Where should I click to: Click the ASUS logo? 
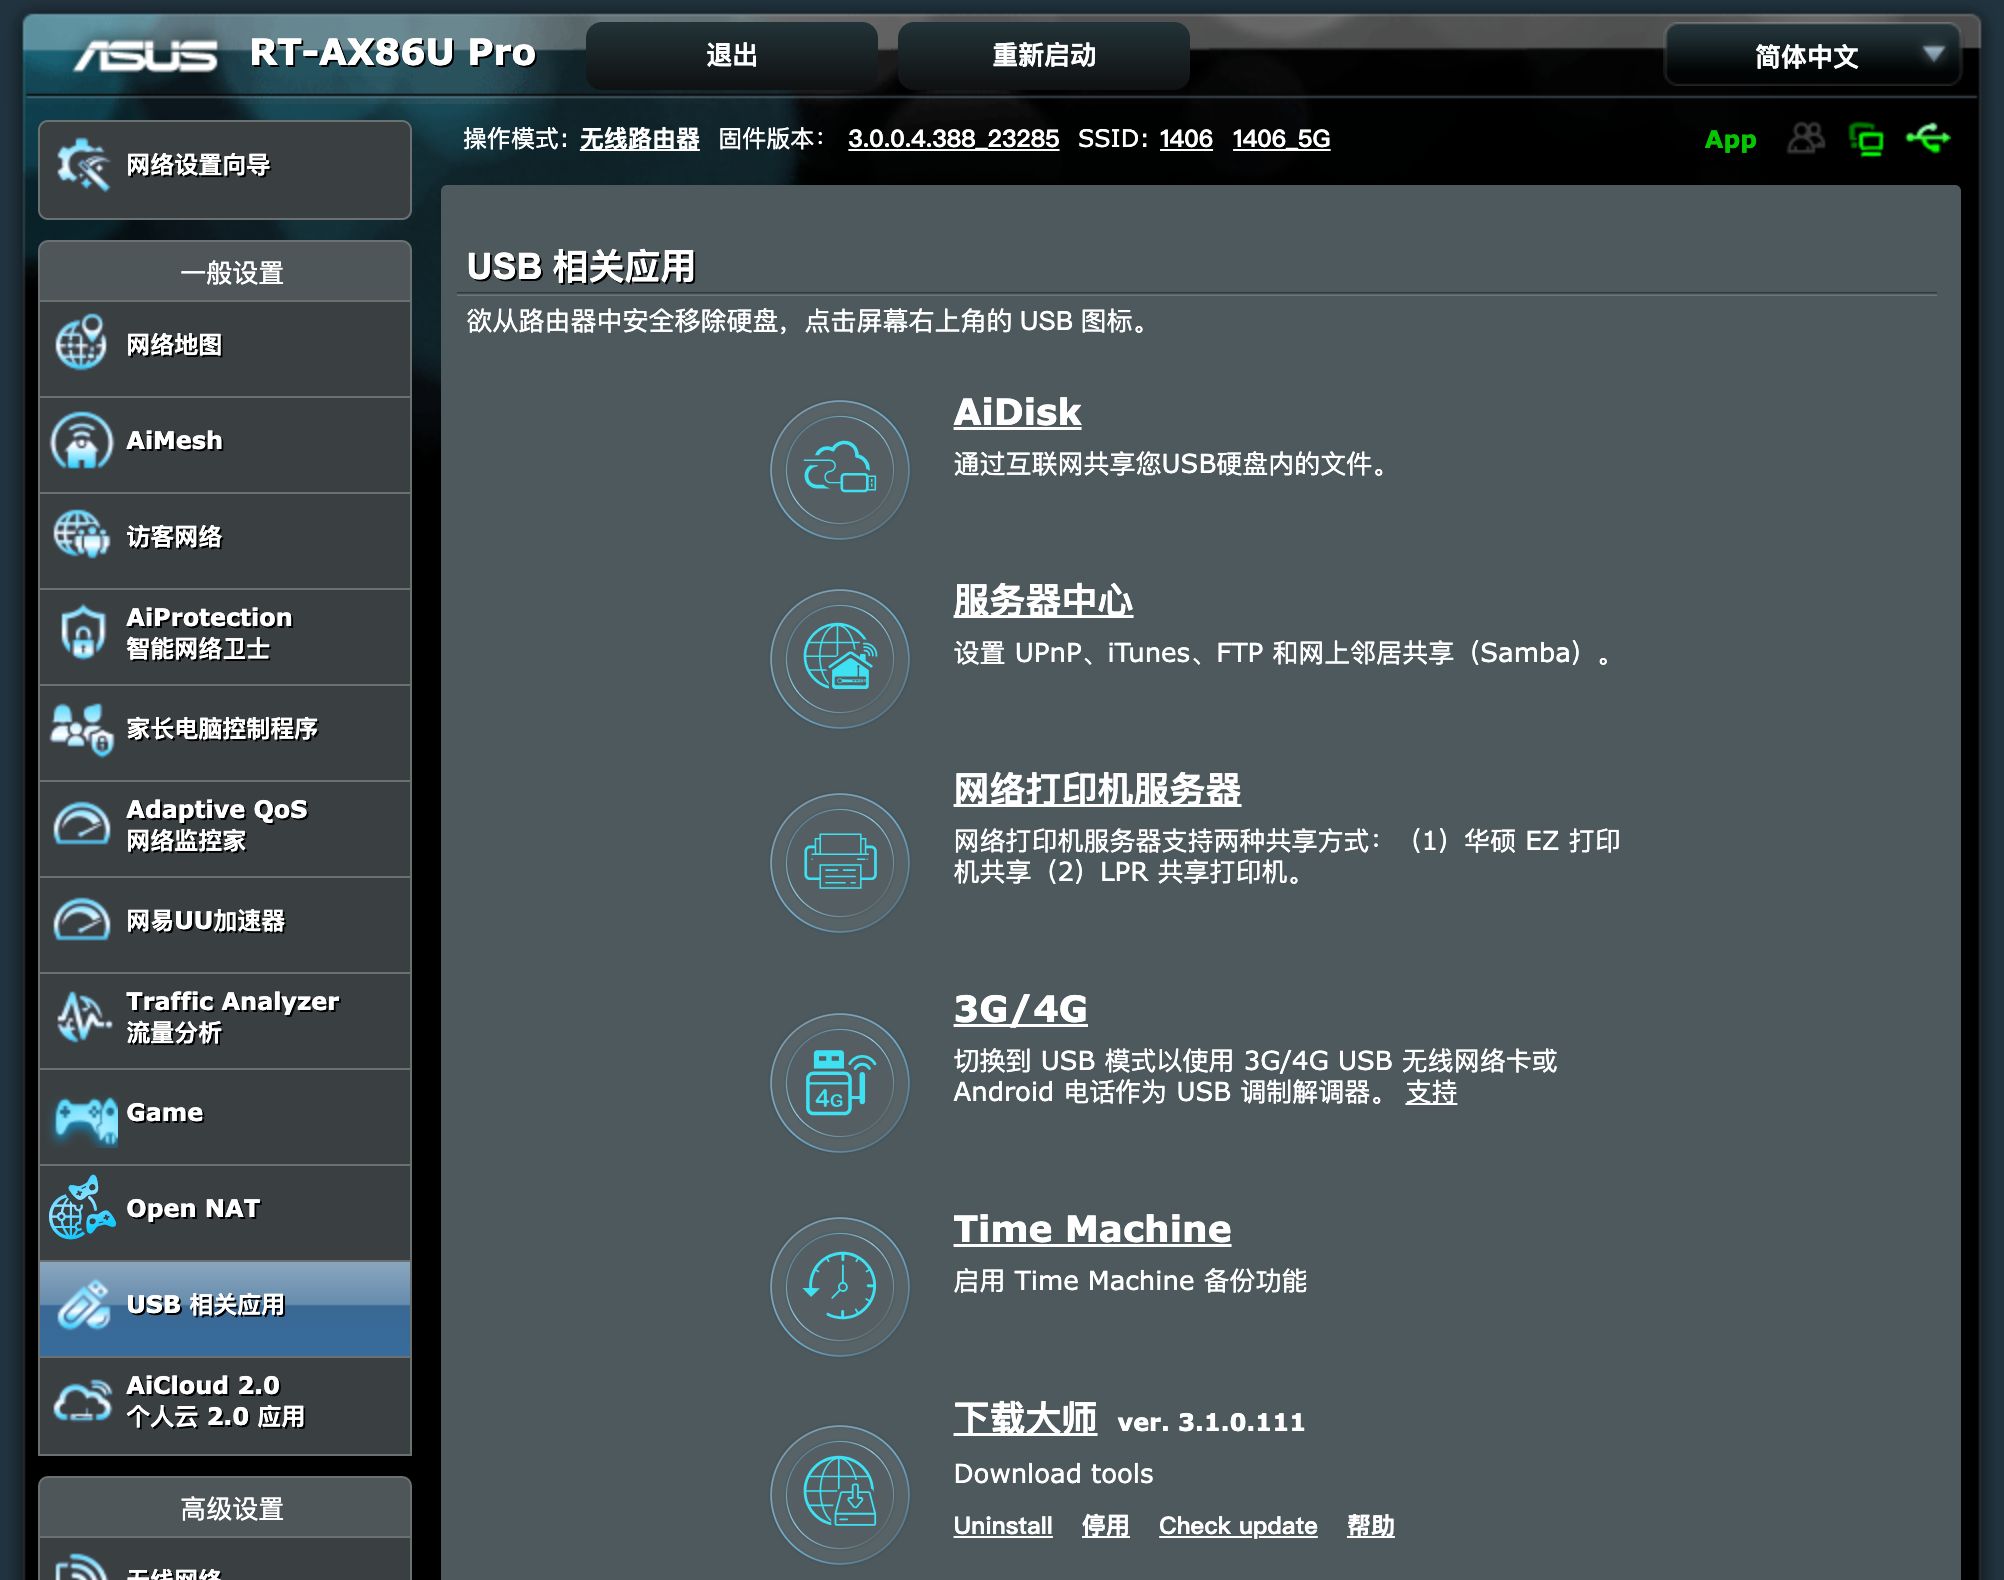[146, 54]
